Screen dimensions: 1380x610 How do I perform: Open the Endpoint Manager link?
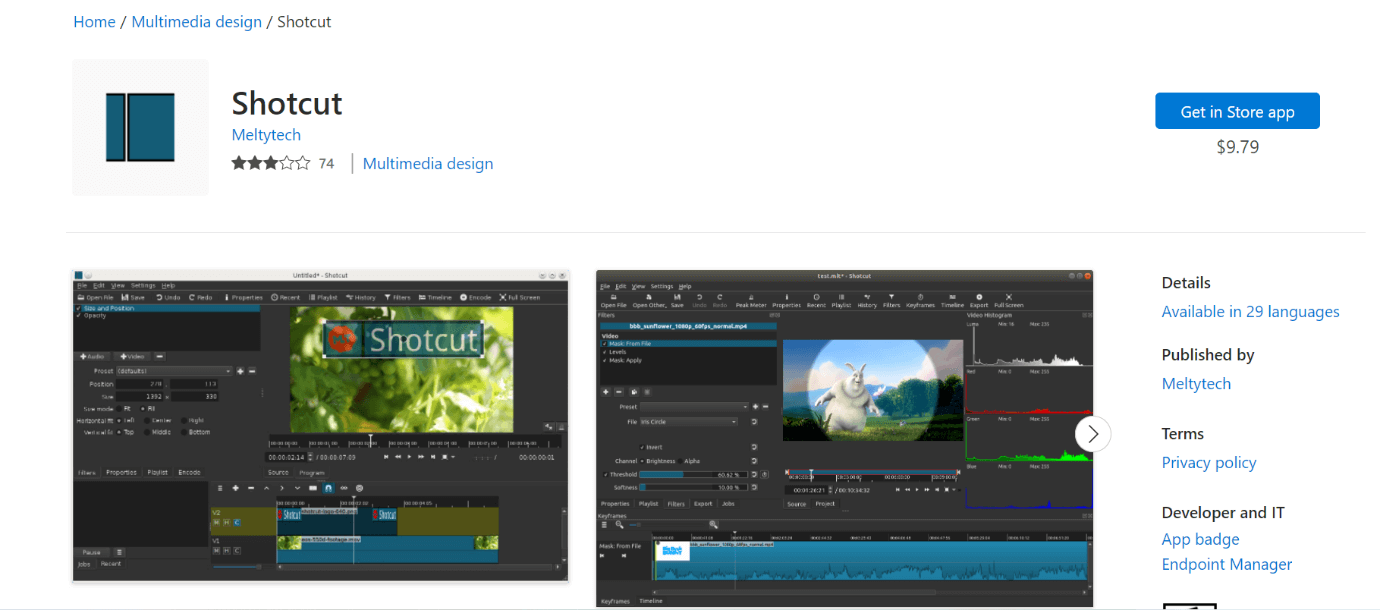[x=1227, y=565]
